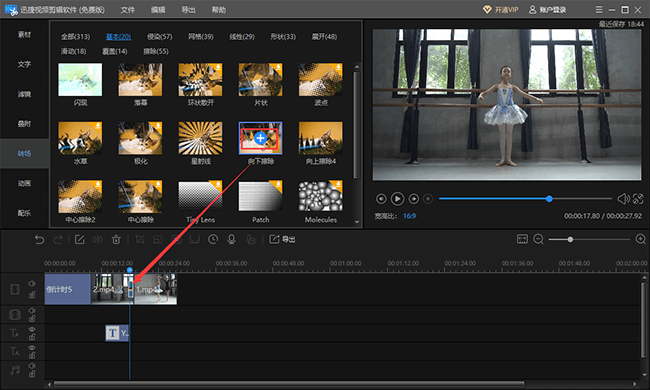650x390 pixels.
Task: Switch to the 滤镜 sidebar tab
Action: 24,94
